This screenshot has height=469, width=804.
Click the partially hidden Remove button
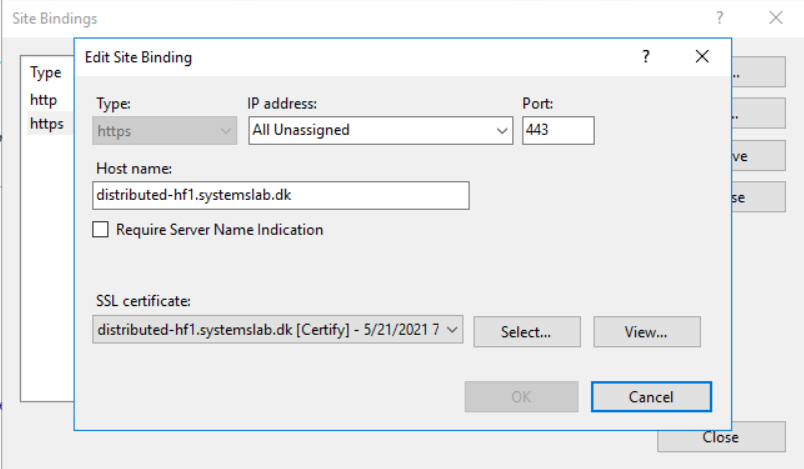point(757,157)
